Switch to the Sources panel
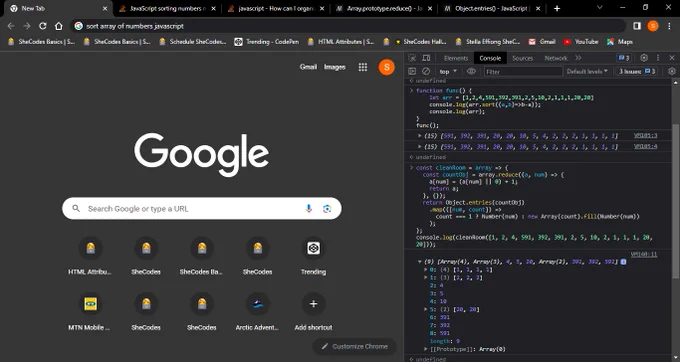 [522, 58]
